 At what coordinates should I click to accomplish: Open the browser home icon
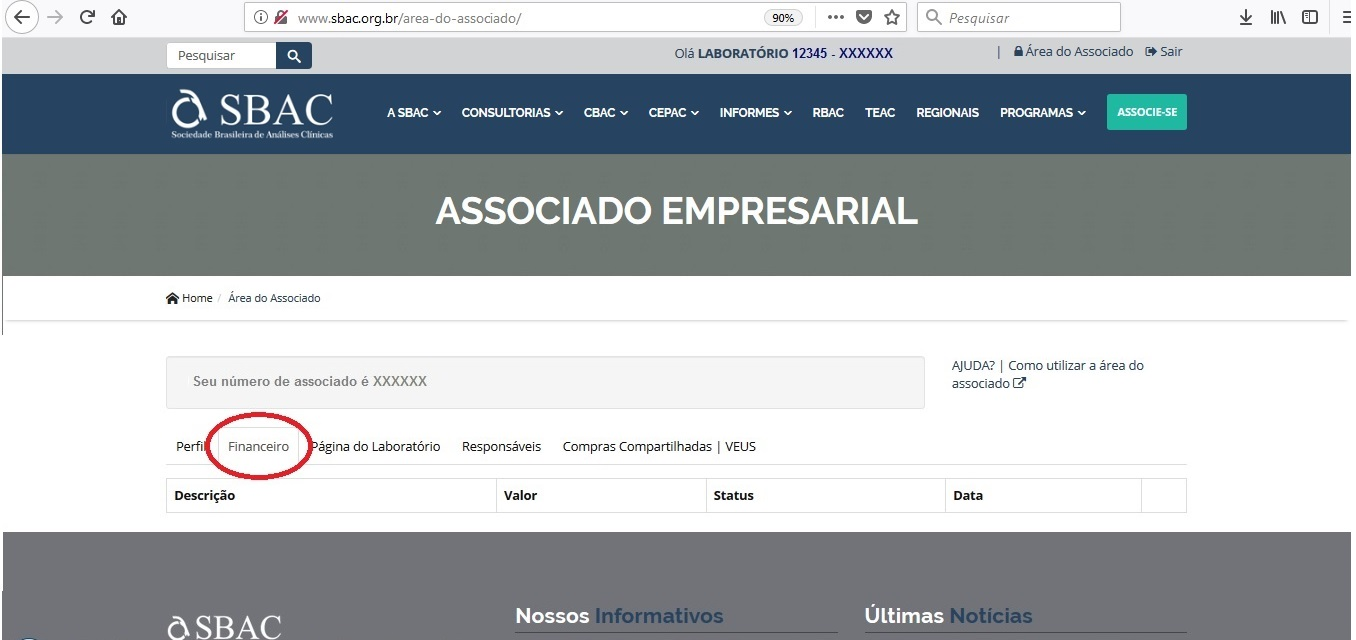point(119,17)
